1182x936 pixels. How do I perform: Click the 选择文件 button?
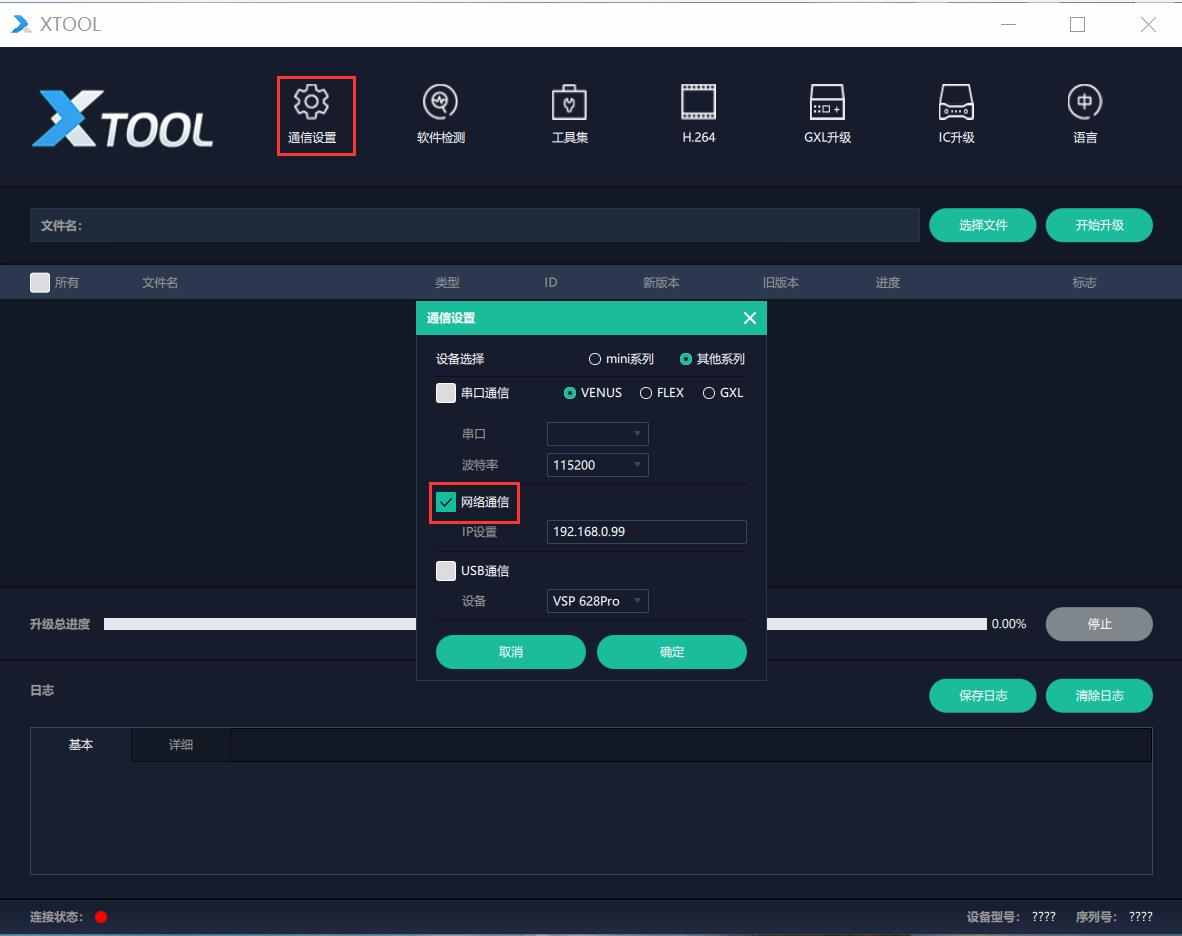(x=982, y=225)
